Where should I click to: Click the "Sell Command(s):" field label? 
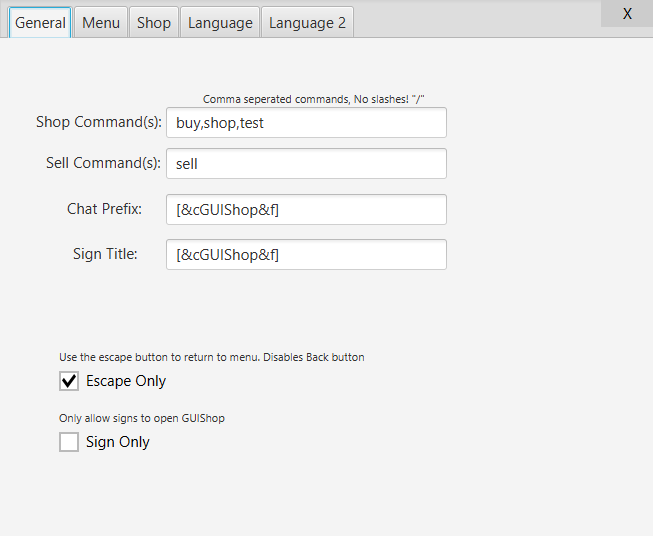[x=104, y=163]
